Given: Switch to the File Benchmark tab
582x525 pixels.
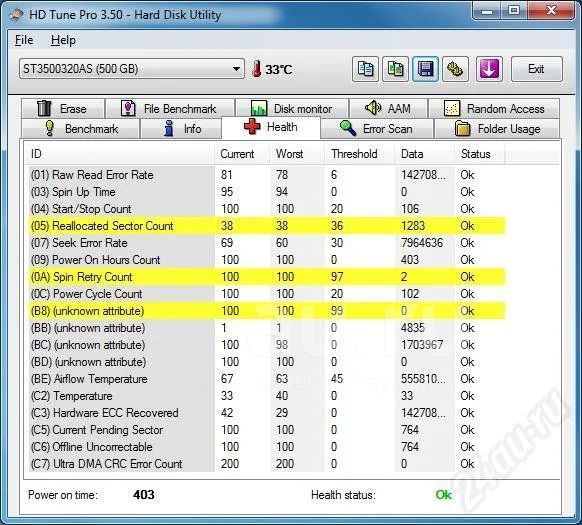Looking at the screenshot, I should click(170, 108).
